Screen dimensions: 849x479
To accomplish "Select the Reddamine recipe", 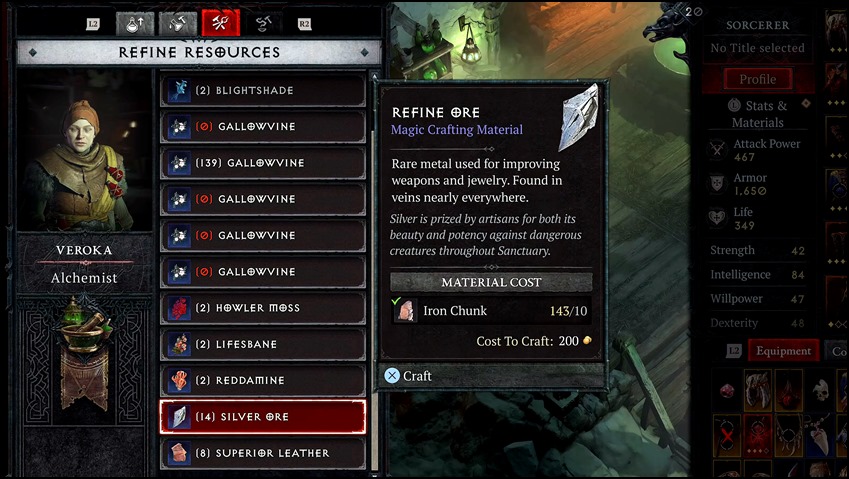I will pos(263,380).
